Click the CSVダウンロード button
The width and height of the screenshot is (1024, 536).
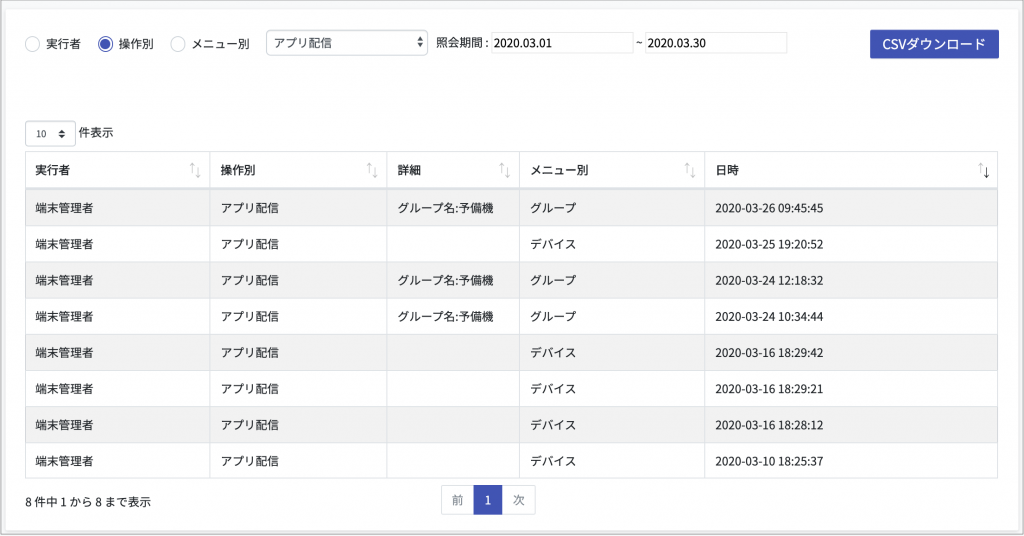[934, 44]
